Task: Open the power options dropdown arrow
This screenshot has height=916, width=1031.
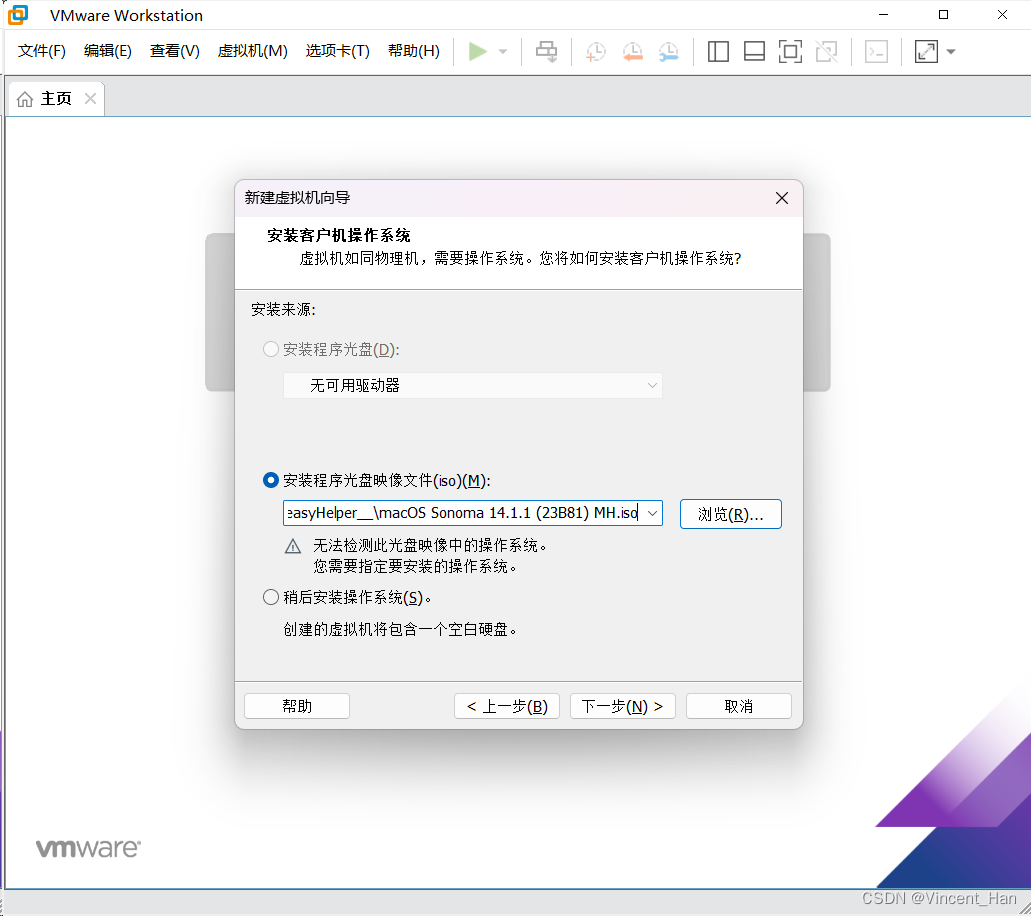Action: (x=503, y=51)
